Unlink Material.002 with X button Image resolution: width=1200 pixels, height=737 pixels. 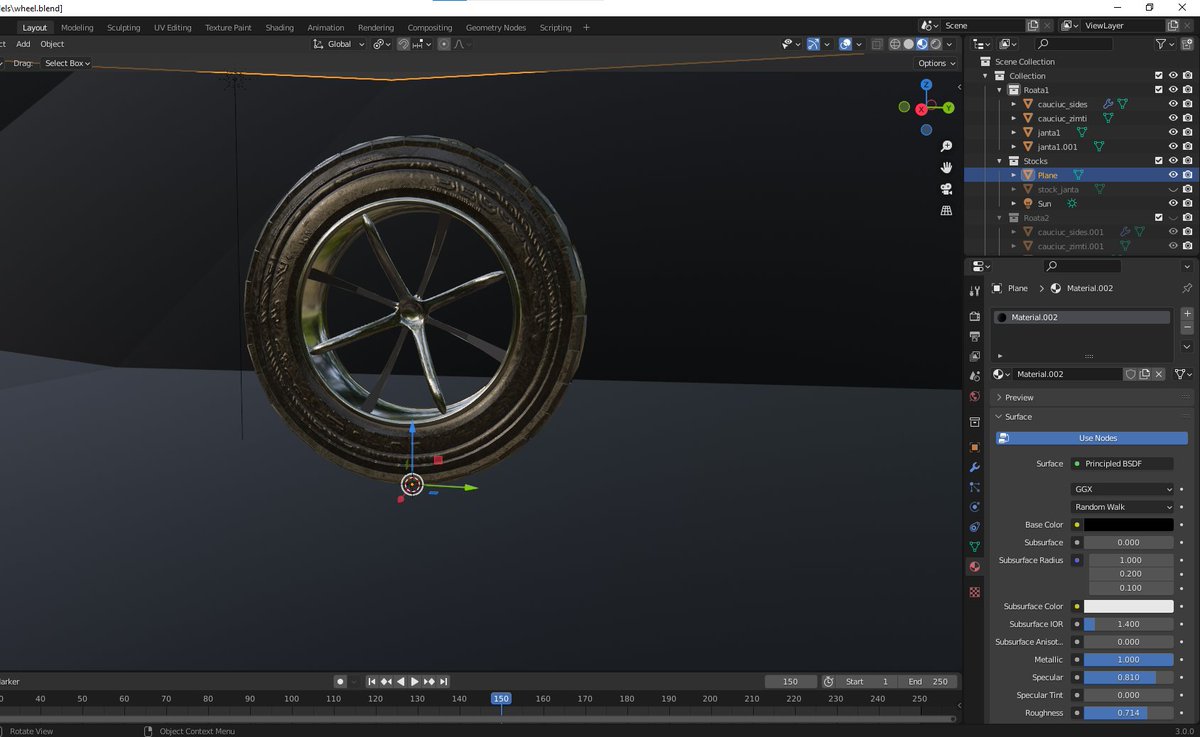coord(1159,374)
